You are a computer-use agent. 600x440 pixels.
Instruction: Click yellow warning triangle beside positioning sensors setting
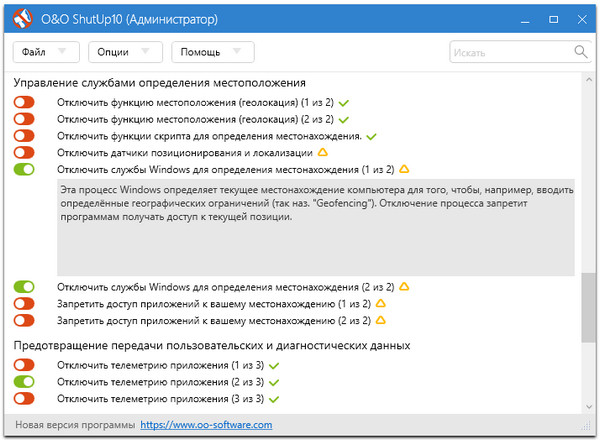pyautogui.click(x=322, y=153)
